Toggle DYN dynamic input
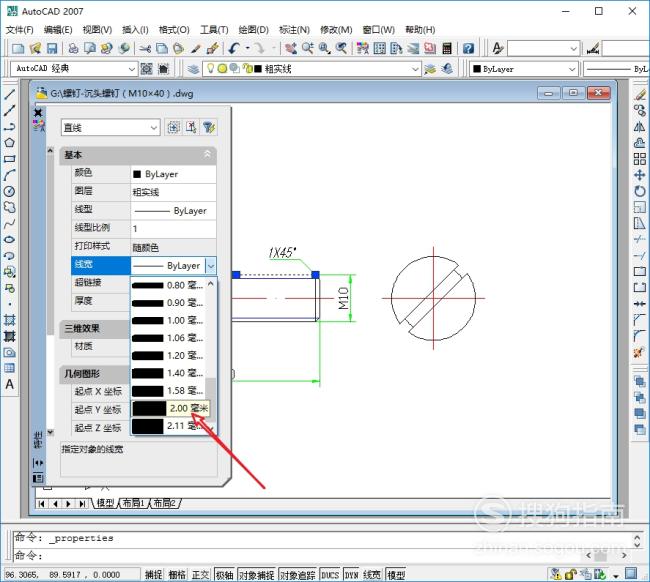The image size is (650, 582). pos(352,575)
